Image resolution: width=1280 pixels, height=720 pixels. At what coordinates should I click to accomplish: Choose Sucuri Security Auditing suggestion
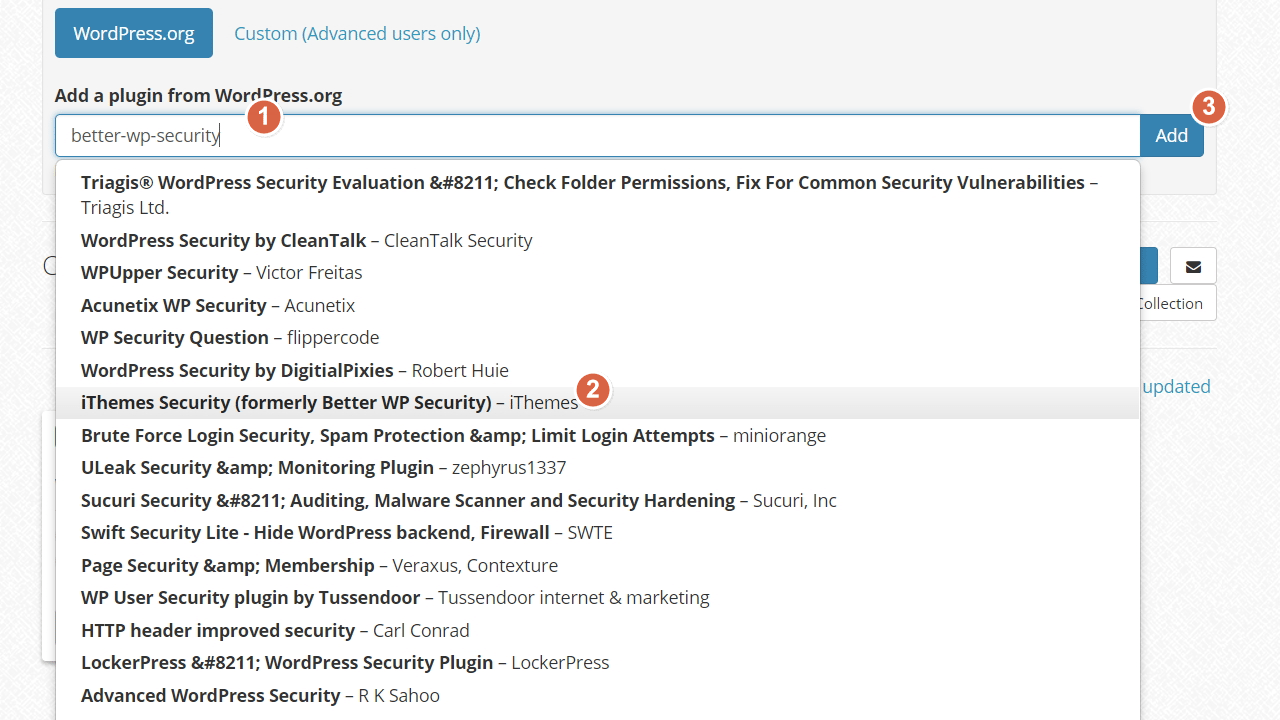click(598, 500)
